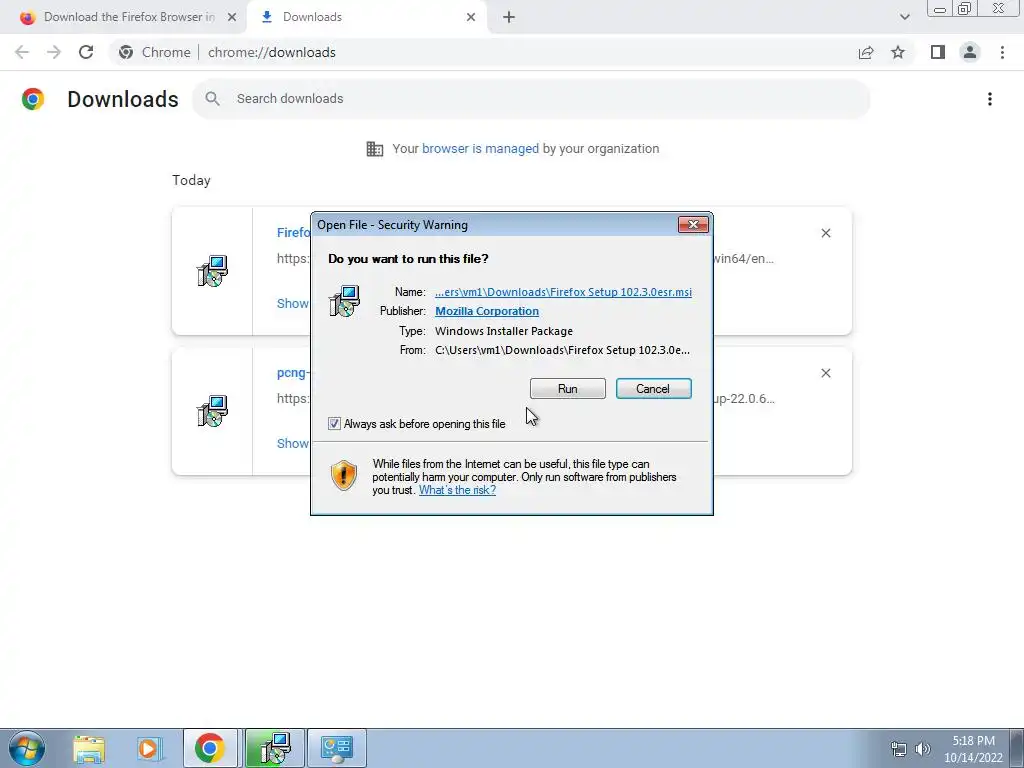
Task: Go back with the back arrow
Action: pos(22,52)
